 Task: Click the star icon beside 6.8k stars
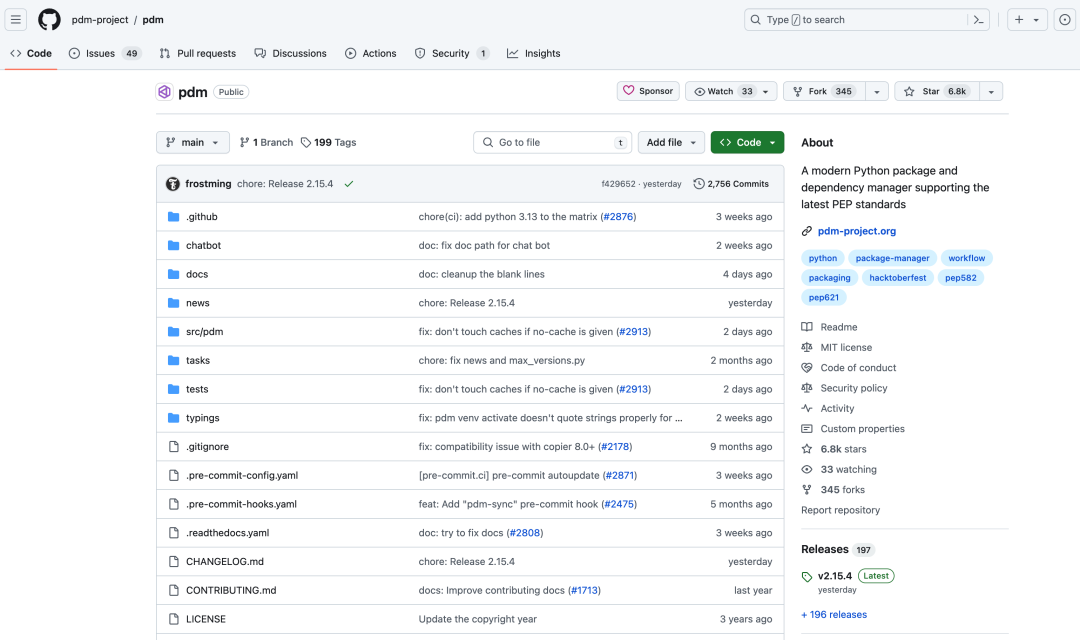click(807, 449)
